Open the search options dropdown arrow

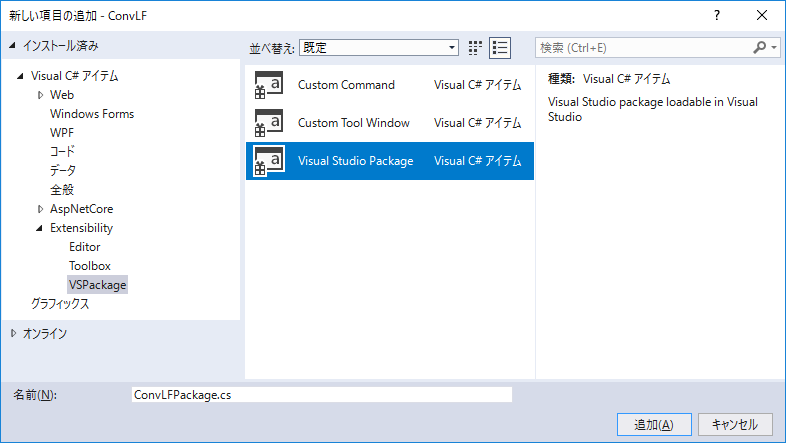[774, 48]
